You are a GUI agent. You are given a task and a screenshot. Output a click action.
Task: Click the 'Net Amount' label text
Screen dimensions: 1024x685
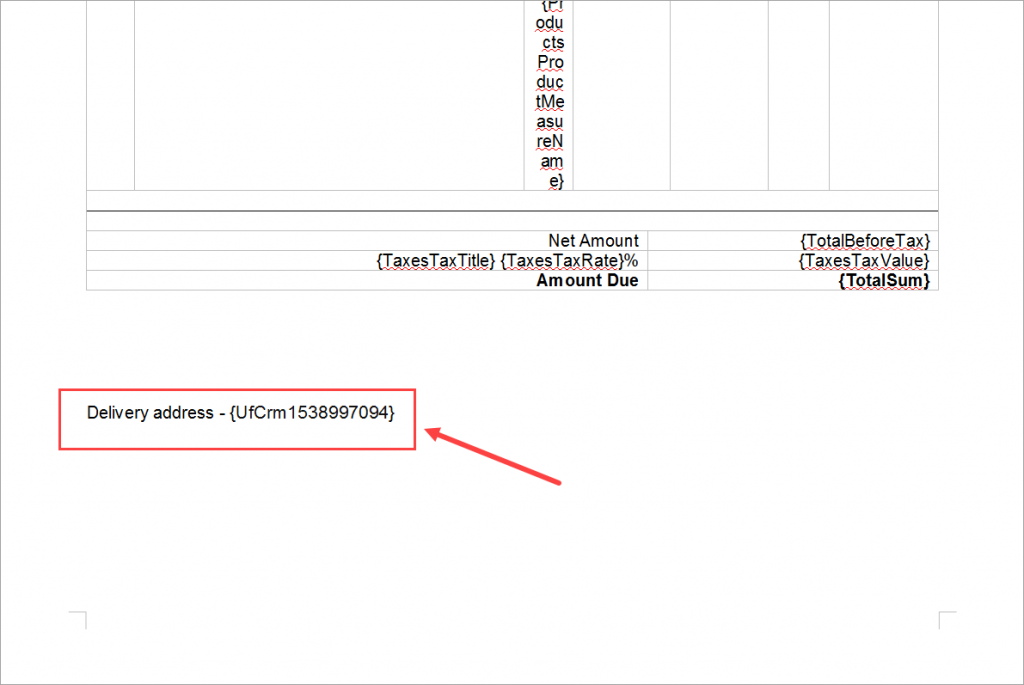(593, 241)
